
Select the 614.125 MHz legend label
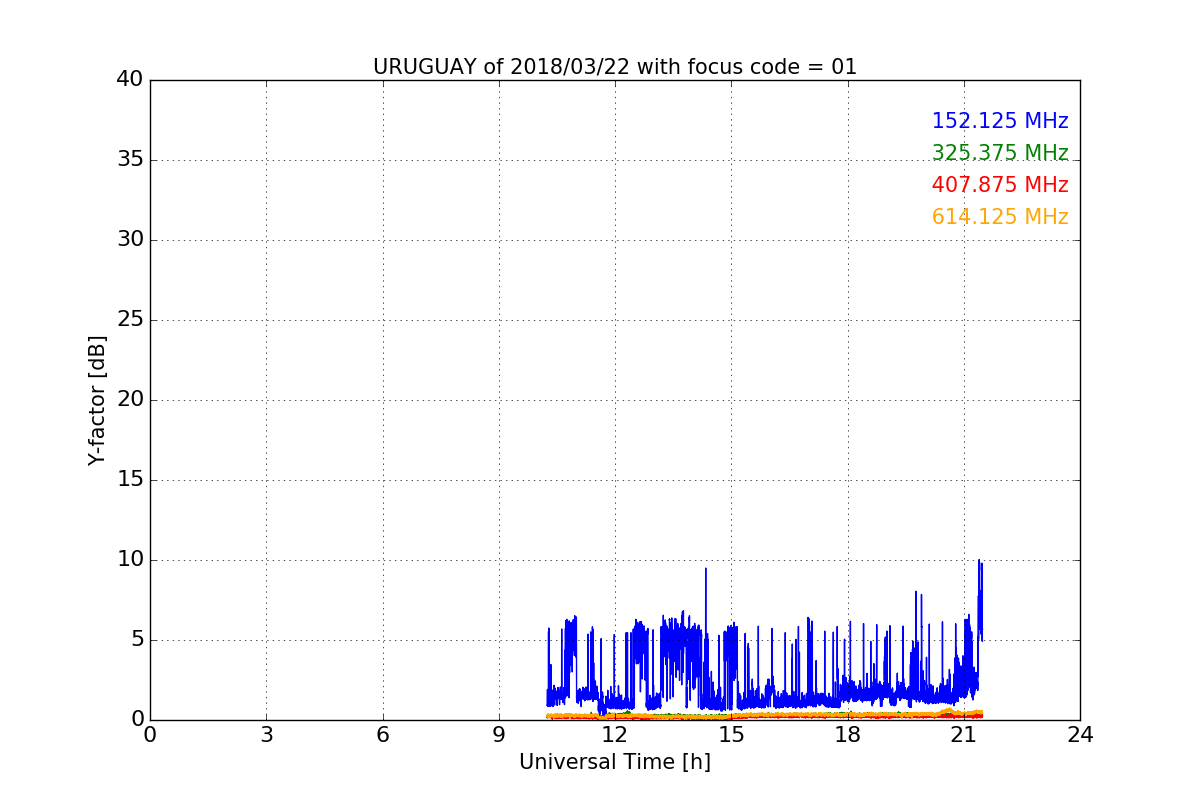pyautogui.click(x=1000, y=217)
